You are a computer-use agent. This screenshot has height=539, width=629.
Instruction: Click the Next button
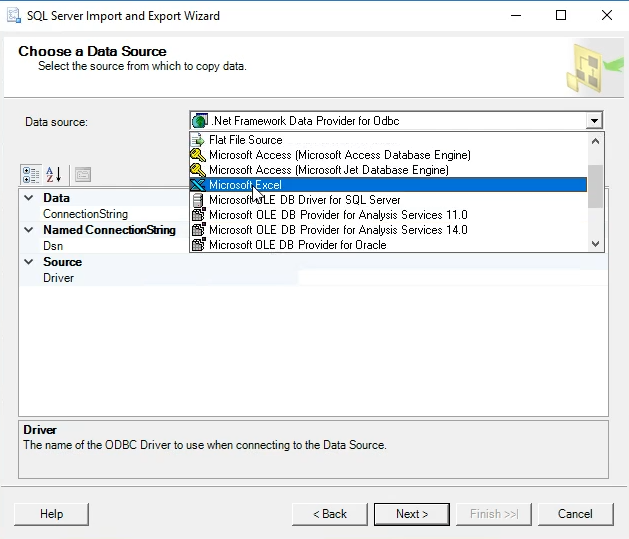412,514
